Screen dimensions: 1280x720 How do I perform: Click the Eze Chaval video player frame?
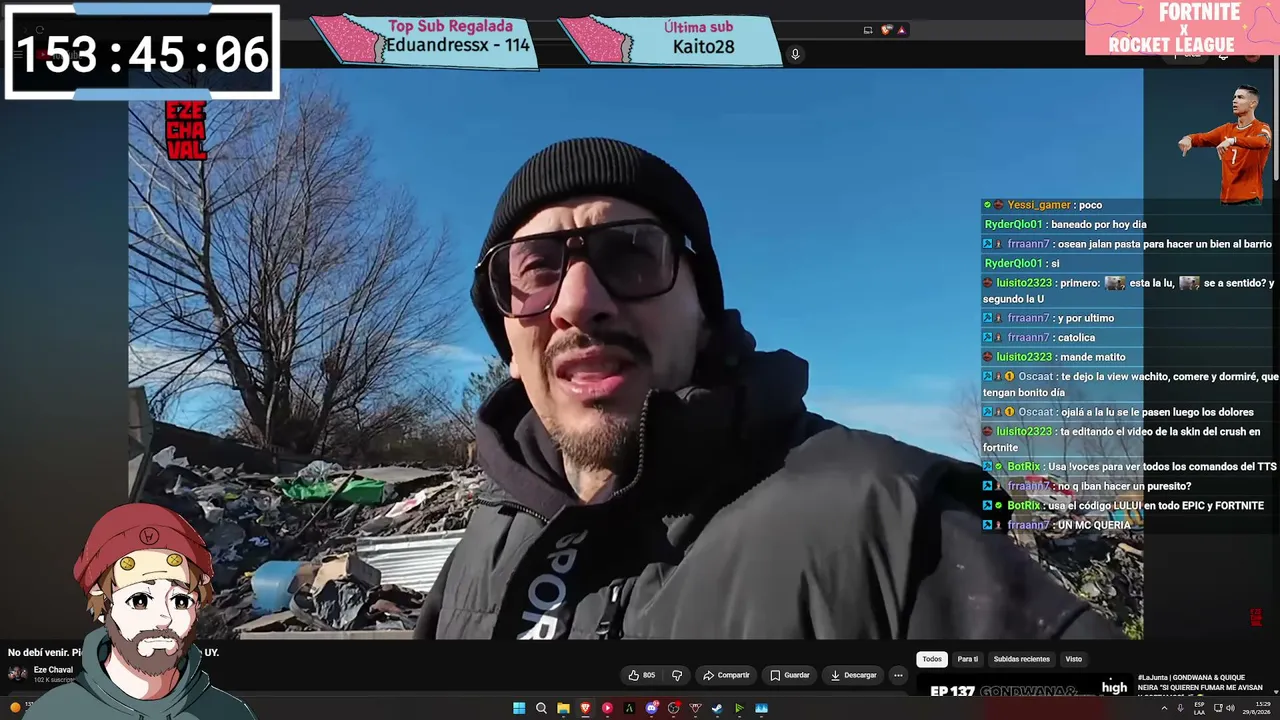tap(635, 353)
